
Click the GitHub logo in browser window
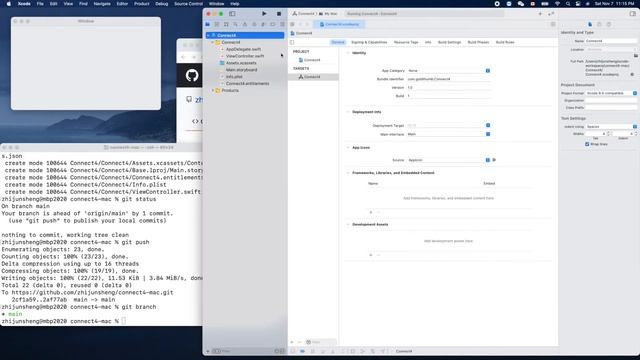pos(192,75)
